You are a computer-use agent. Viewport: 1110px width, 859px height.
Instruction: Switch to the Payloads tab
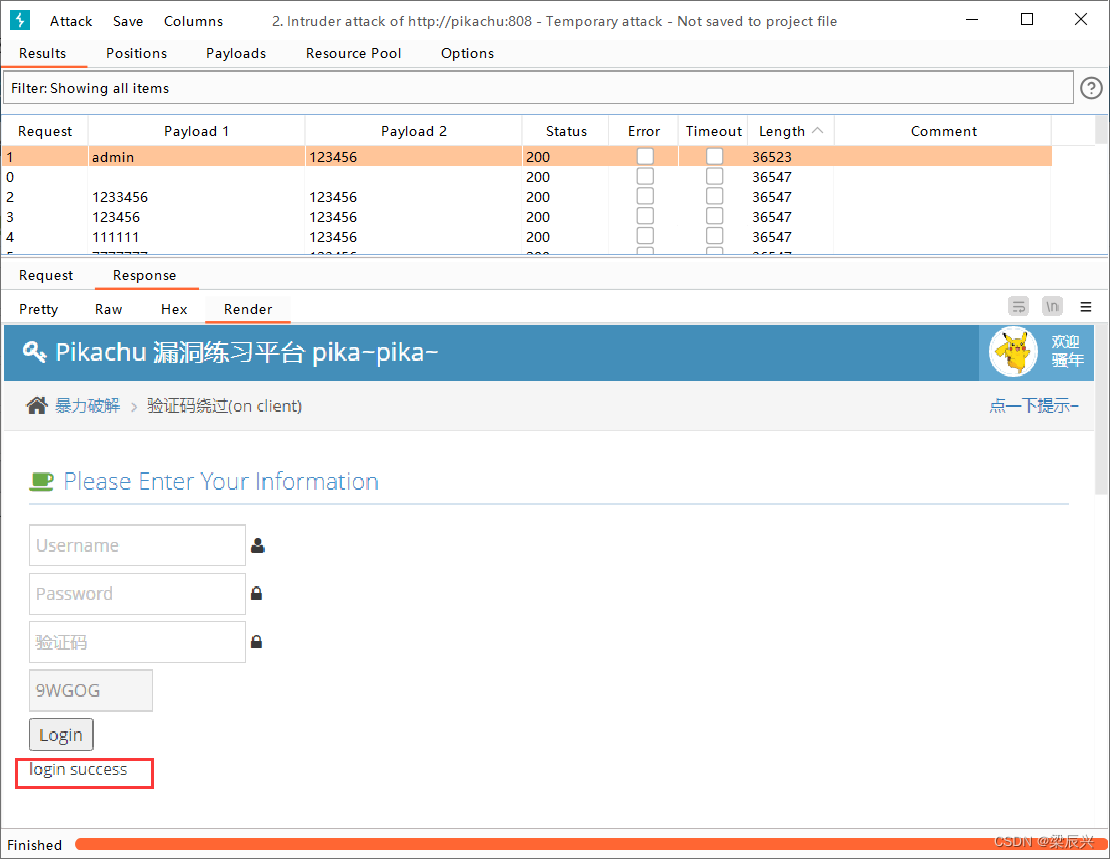tap(236, 53)
